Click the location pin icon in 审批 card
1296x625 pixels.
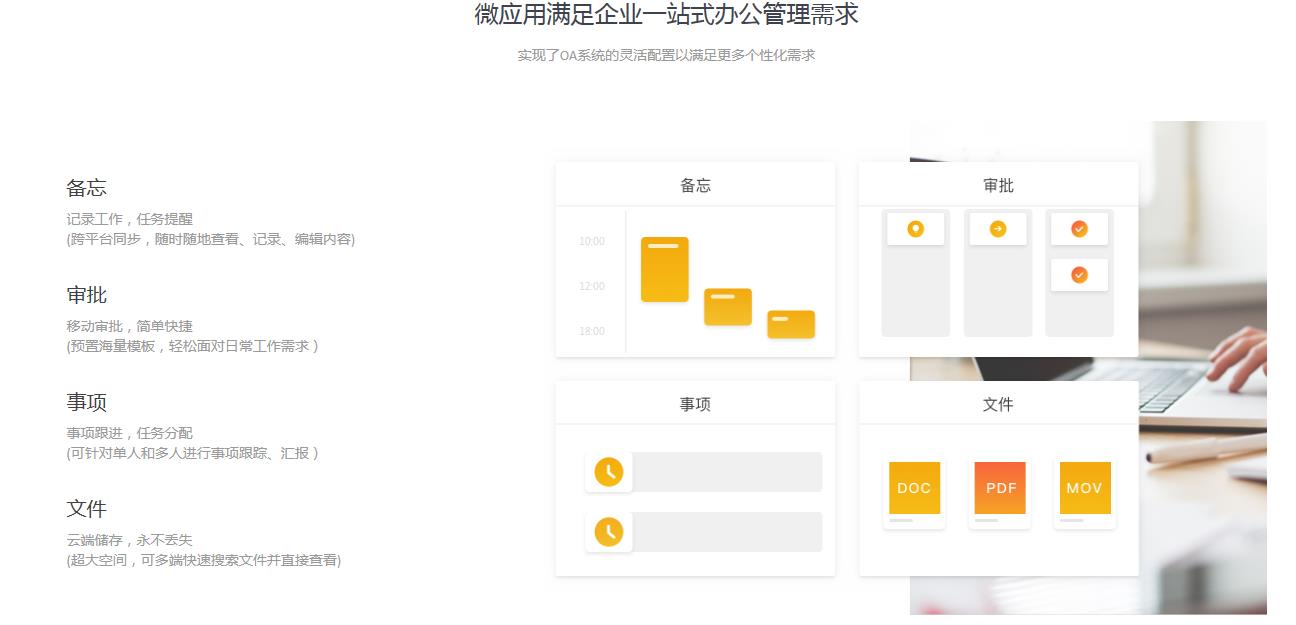click(x=915, y=227)
